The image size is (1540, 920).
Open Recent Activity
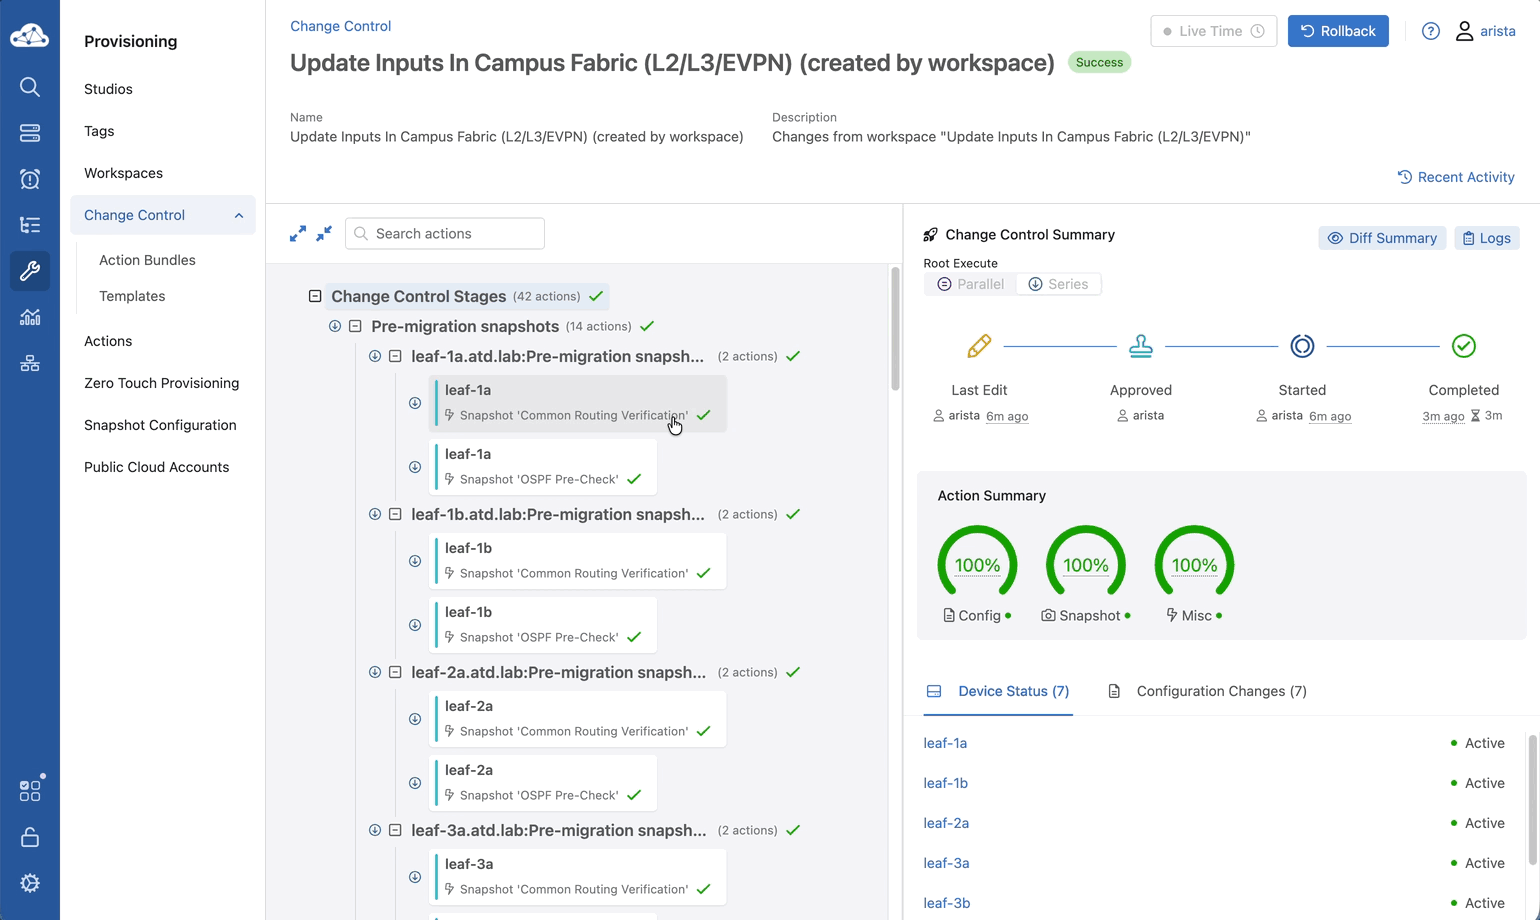click(x=1456, y=177)
